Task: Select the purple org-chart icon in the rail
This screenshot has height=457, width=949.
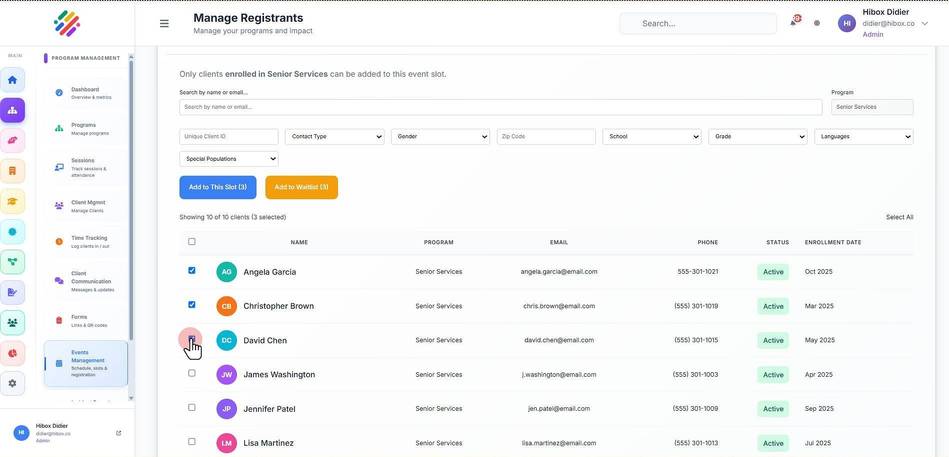Action: click(12, 110)
